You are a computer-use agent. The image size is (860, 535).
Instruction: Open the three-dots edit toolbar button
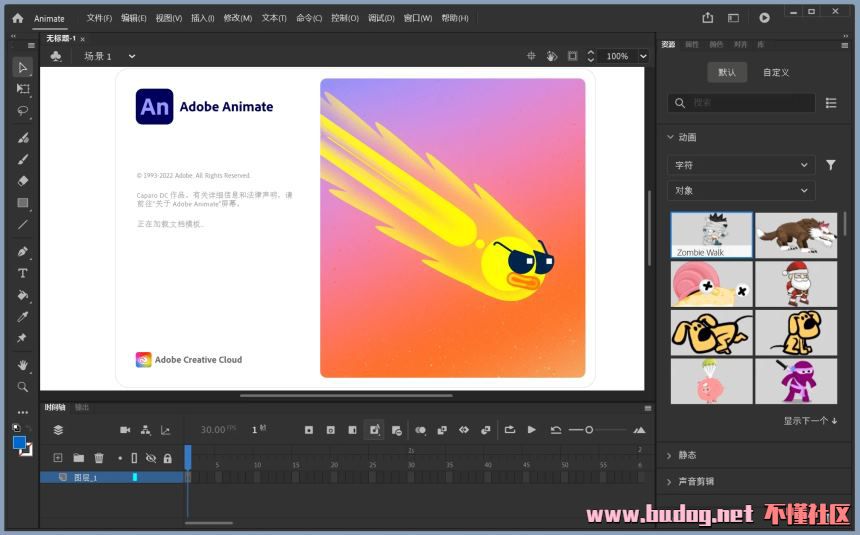click(x=22, y=412)
